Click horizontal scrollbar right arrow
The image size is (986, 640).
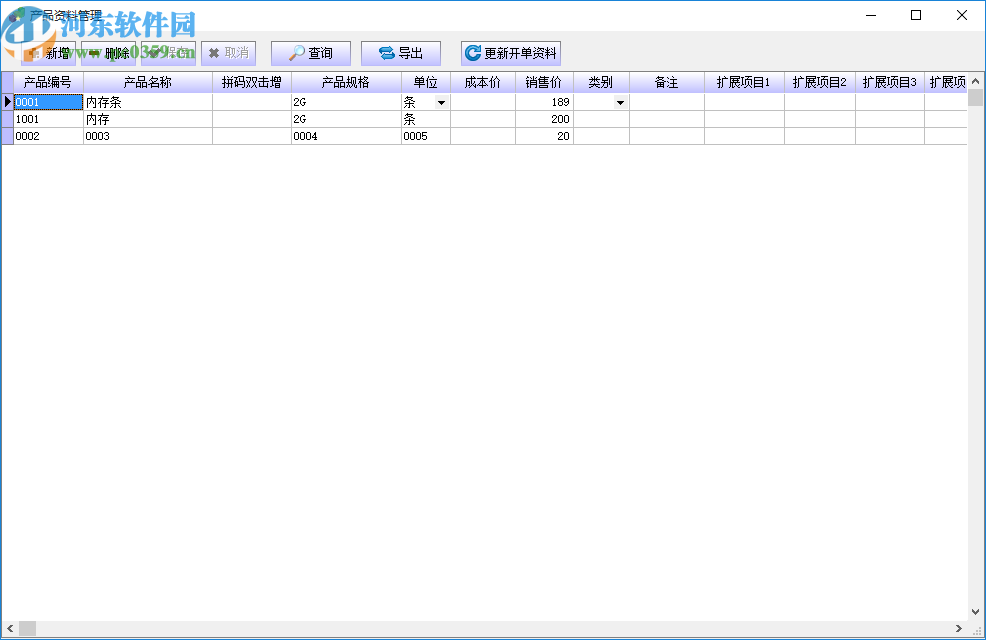point(959,628)
